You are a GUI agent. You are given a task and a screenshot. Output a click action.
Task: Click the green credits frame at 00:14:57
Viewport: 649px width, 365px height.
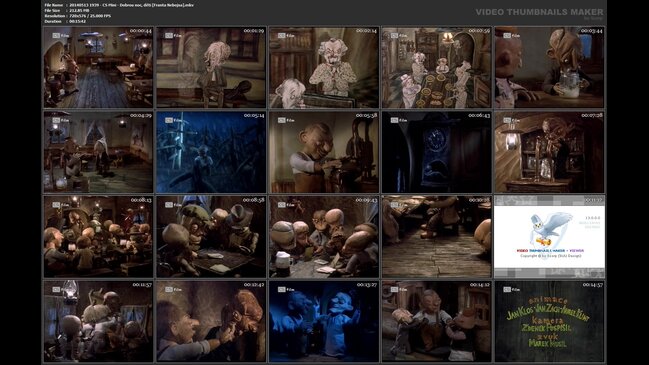(549, 321)
